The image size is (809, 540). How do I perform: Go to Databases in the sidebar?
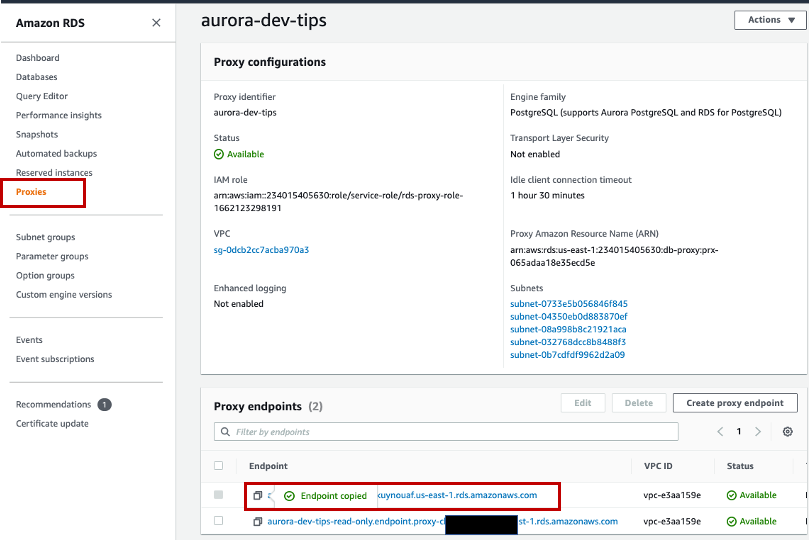[37, 77]
